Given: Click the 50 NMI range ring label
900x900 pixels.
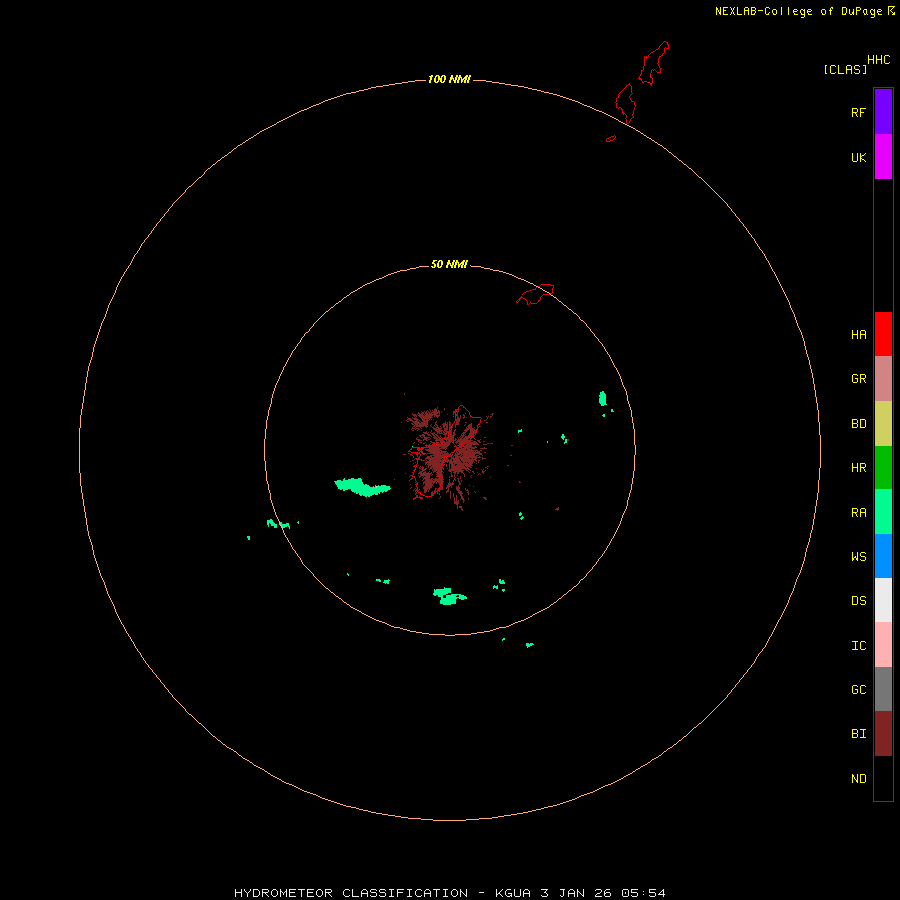Looking at the screenshot, I should (x=449, y=264).
